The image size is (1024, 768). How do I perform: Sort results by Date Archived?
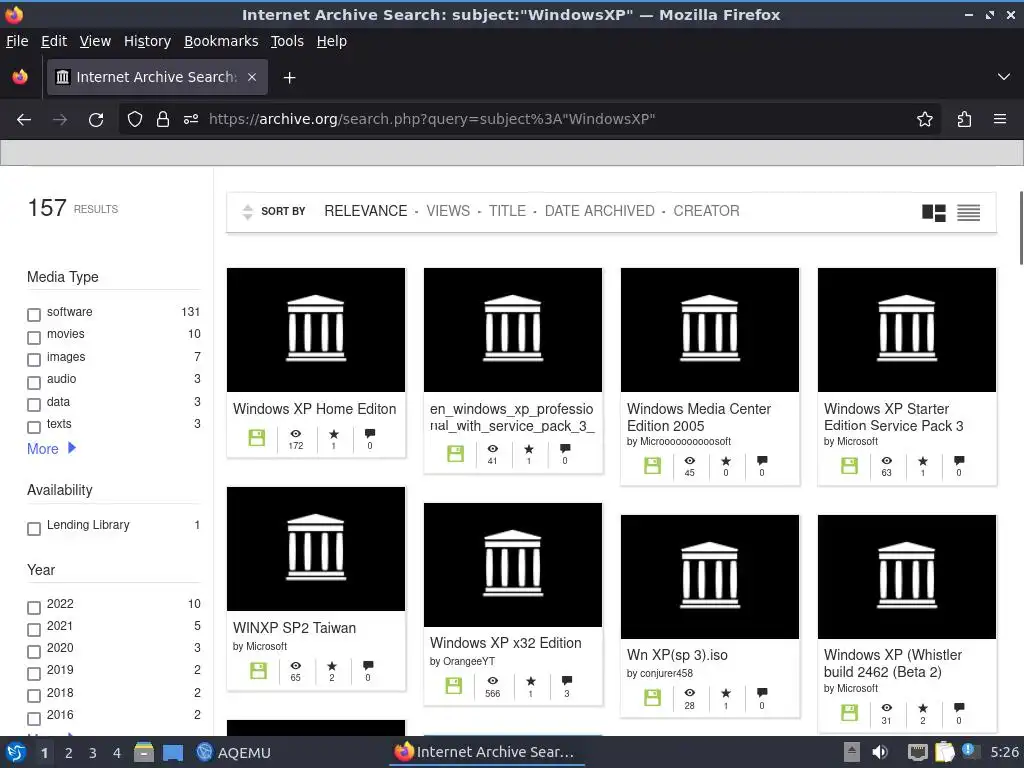[x=600, y=211]
